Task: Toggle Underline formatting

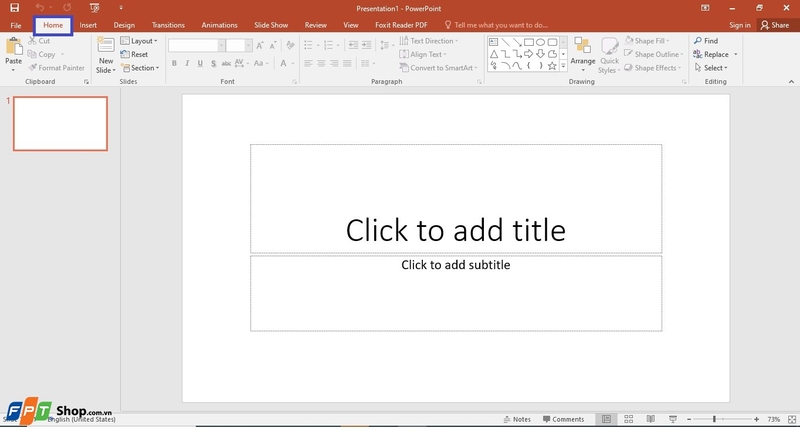Action: 200,63
